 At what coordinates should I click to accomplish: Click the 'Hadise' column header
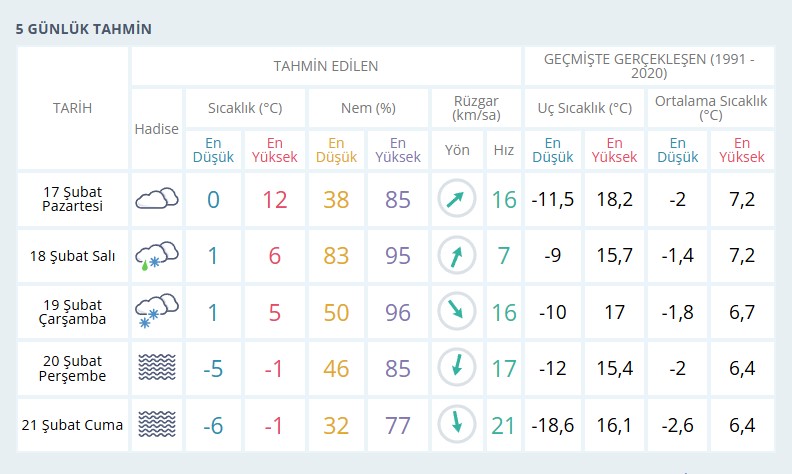[157, 129]
